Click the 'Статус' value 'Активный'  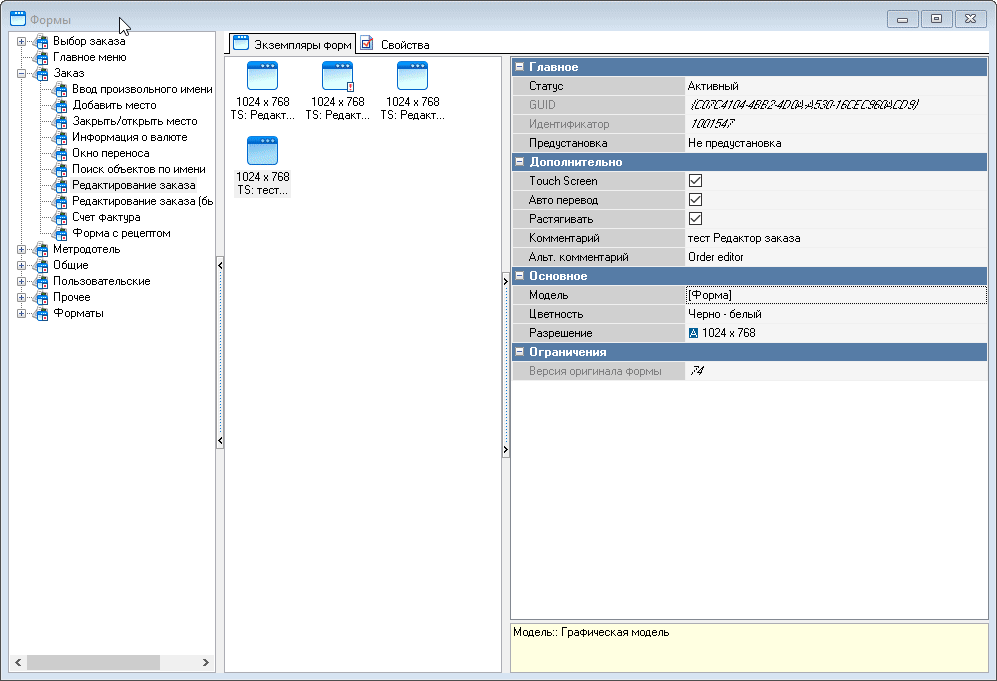point(713,86)
